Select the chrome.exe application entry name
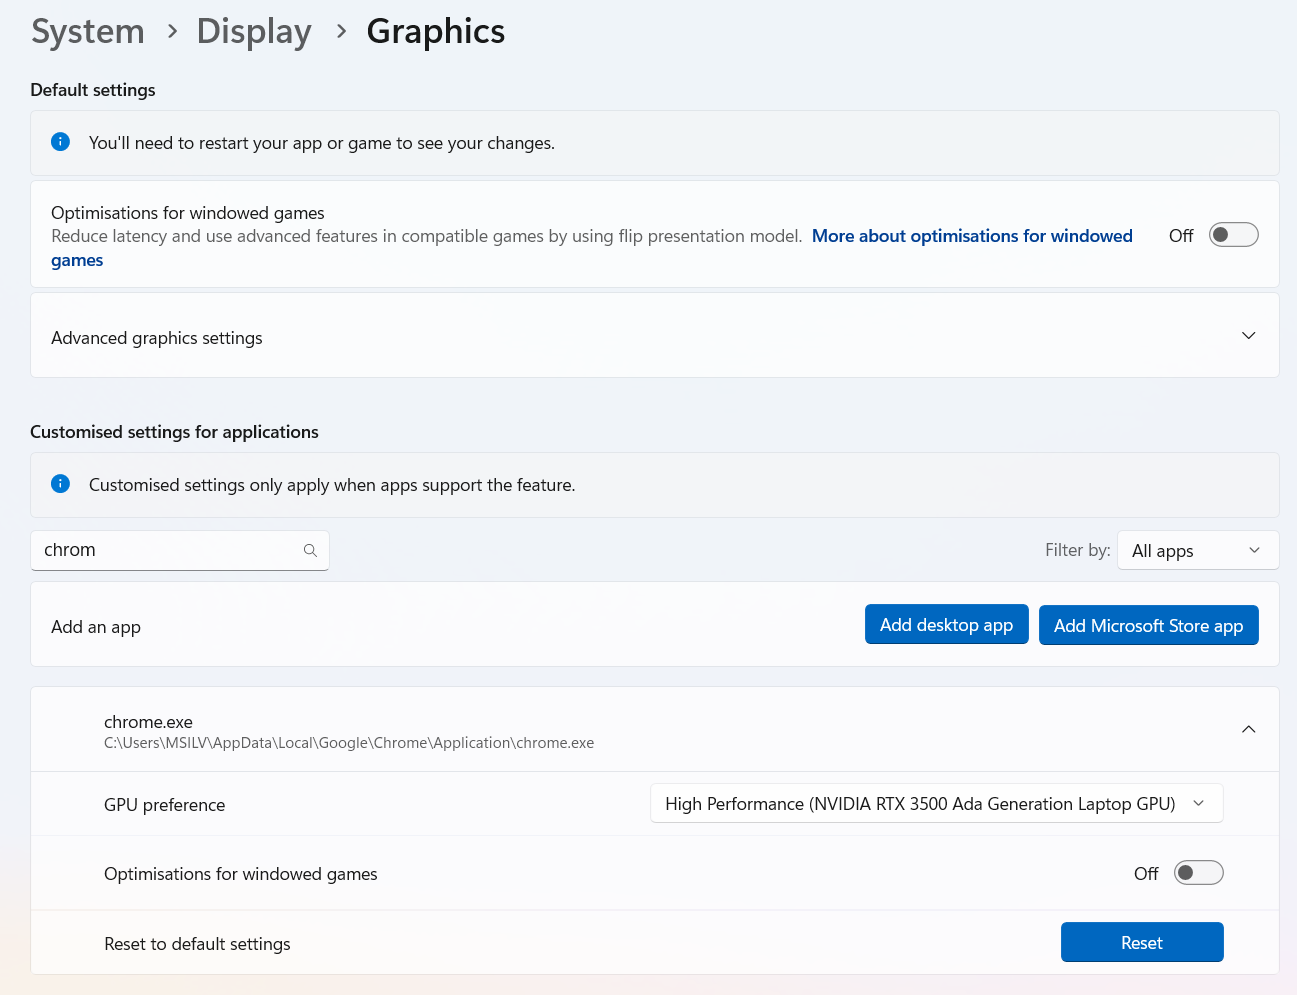 point(148,722)
